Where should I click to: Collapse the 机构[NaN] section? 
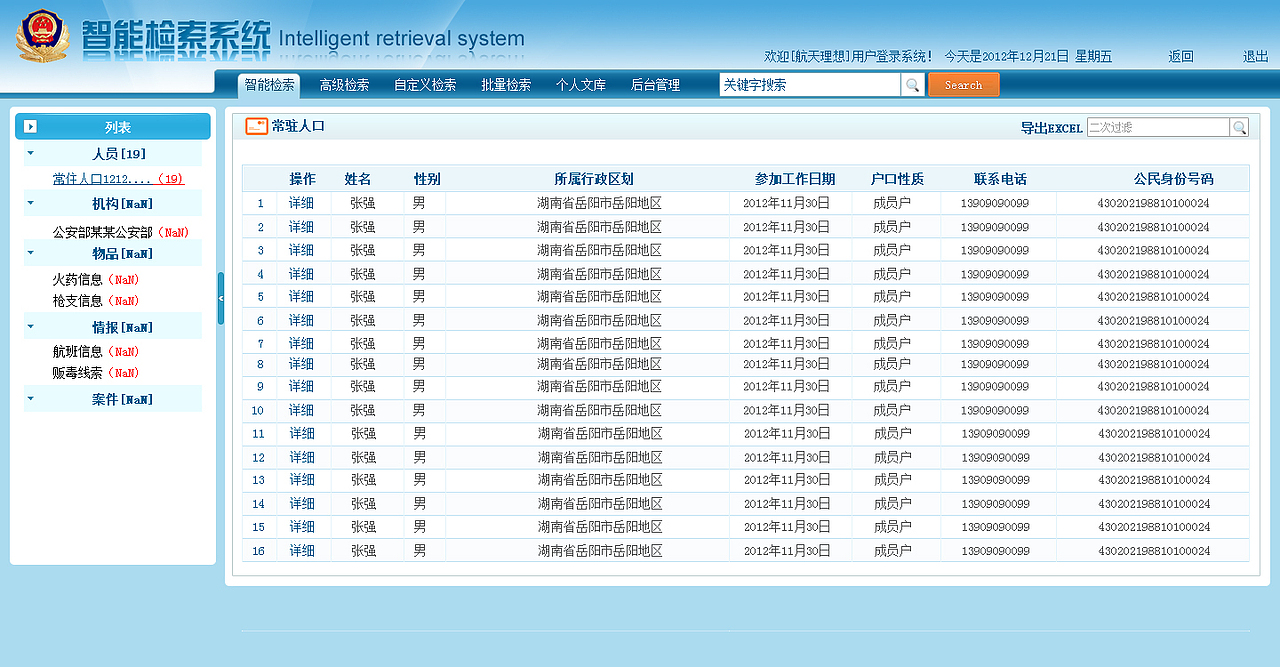pyautogui.click(x=31, y=203)
